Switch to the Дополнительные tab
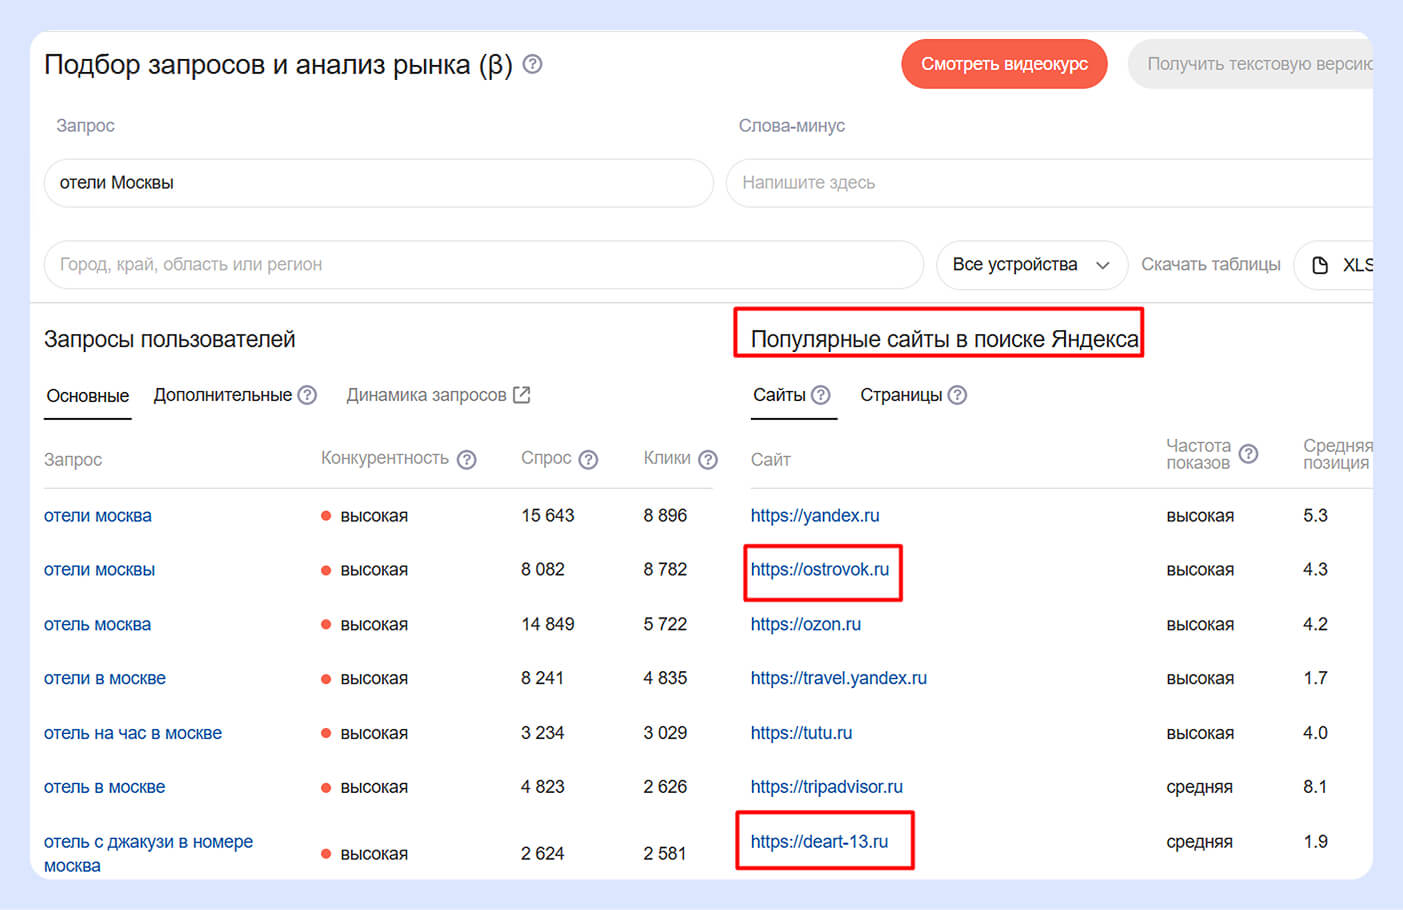1403x910 pixels. (x=222, y=395)
